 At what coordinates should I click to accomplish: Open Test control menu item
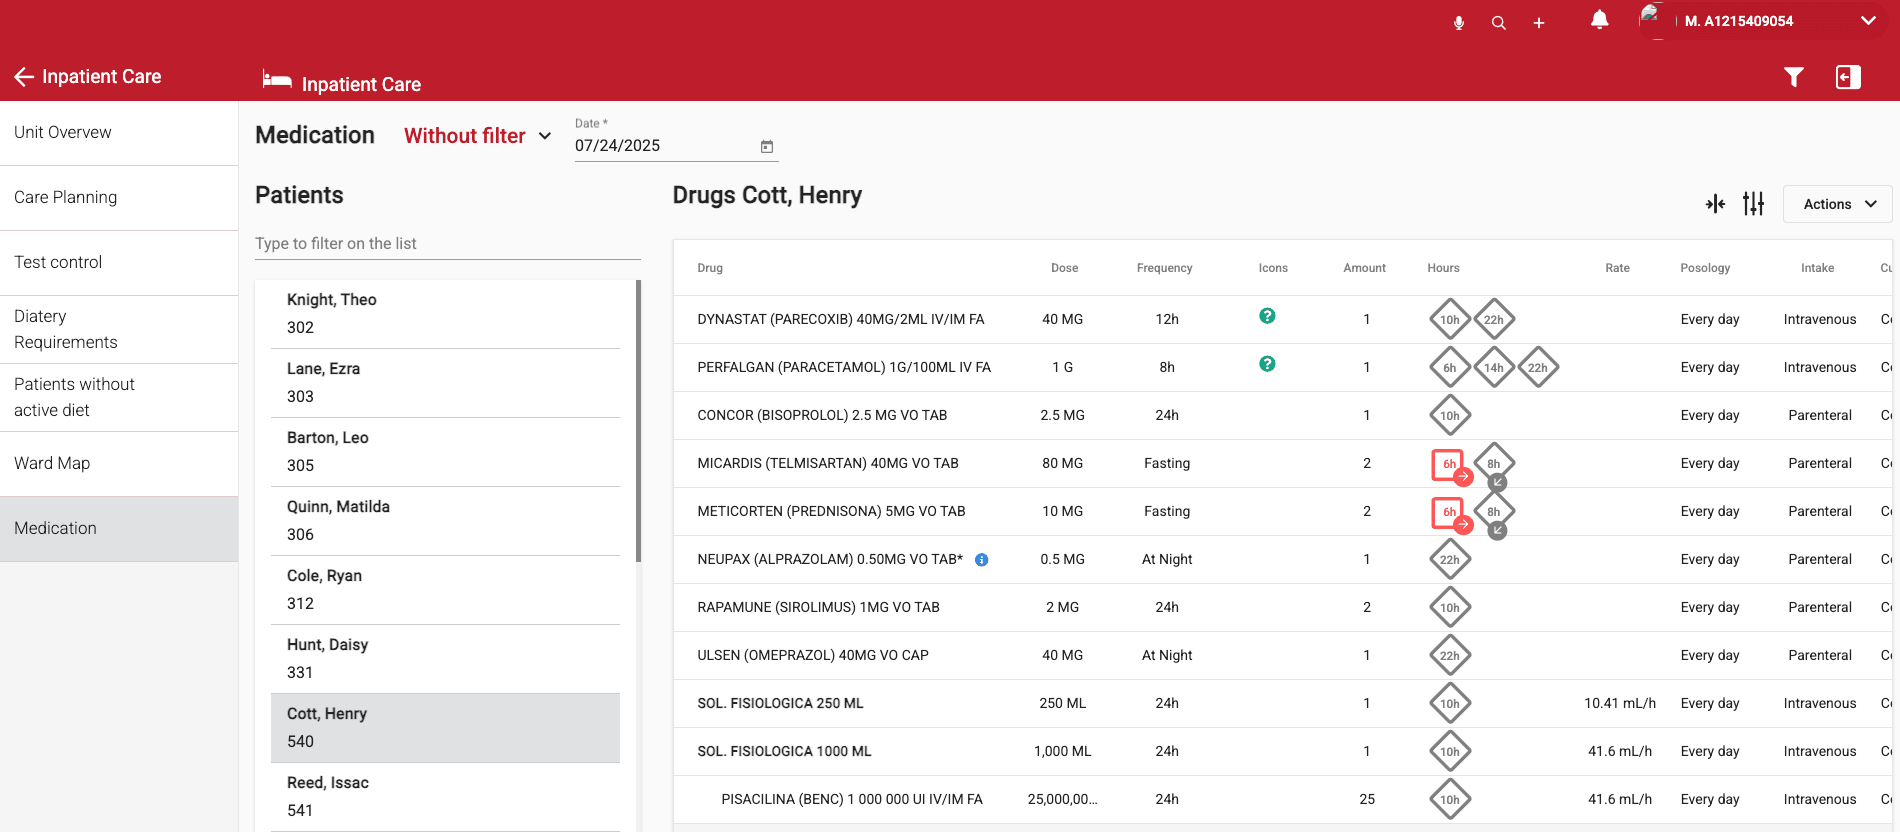[119, 263]
